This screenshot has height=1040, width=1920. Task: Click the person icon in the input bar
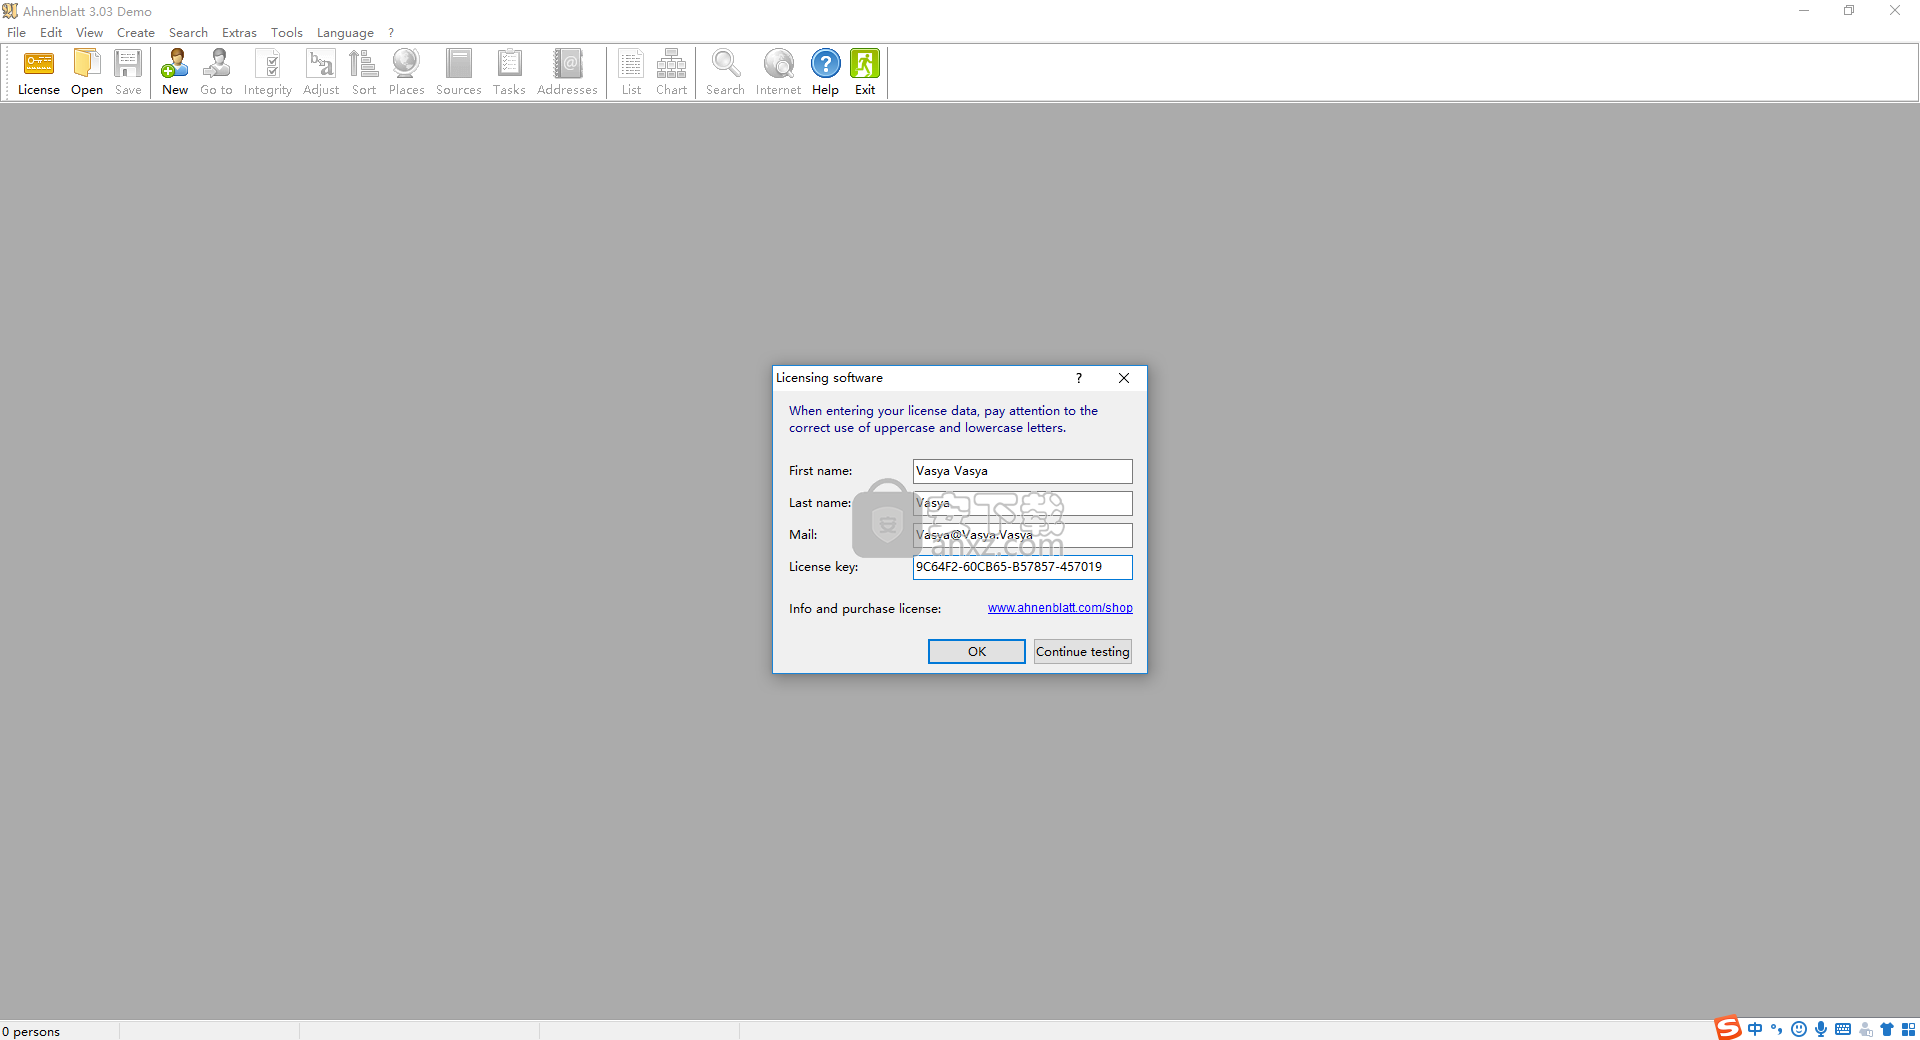1865,1029
